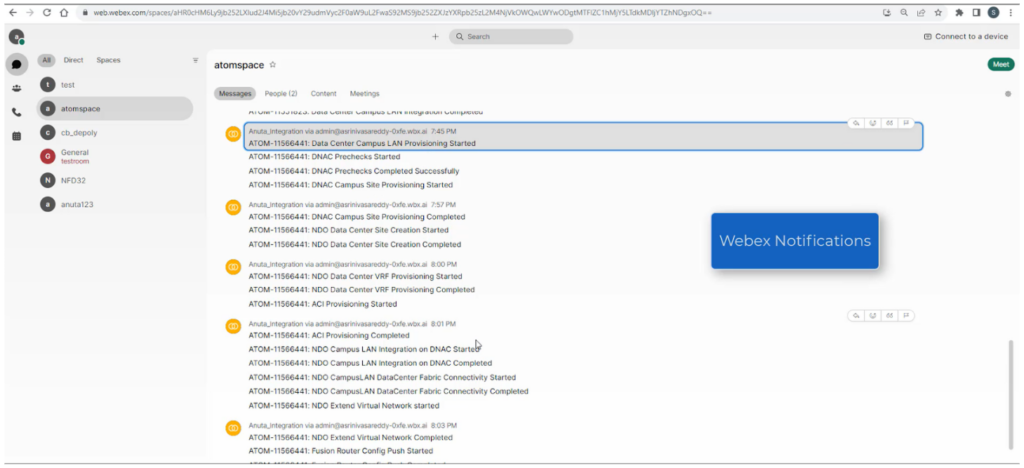Open the browser extensions puzzle icon
The image size is (1024, 468).
point(959,12)
